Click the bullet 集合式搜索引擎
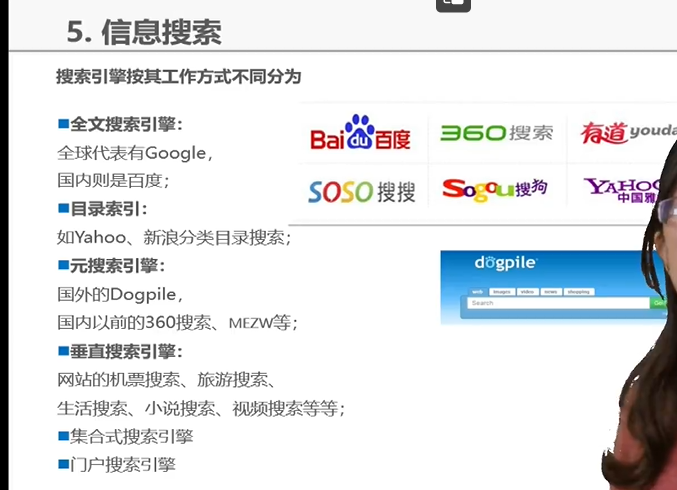This screenshot has width=677, height=490. tap(126, 436)
